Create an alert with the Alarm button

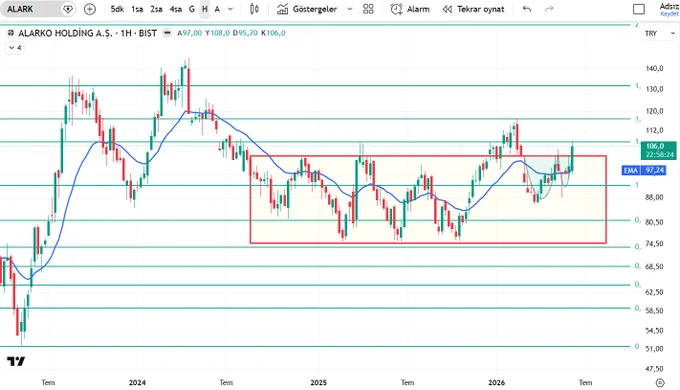click(410, 9)
